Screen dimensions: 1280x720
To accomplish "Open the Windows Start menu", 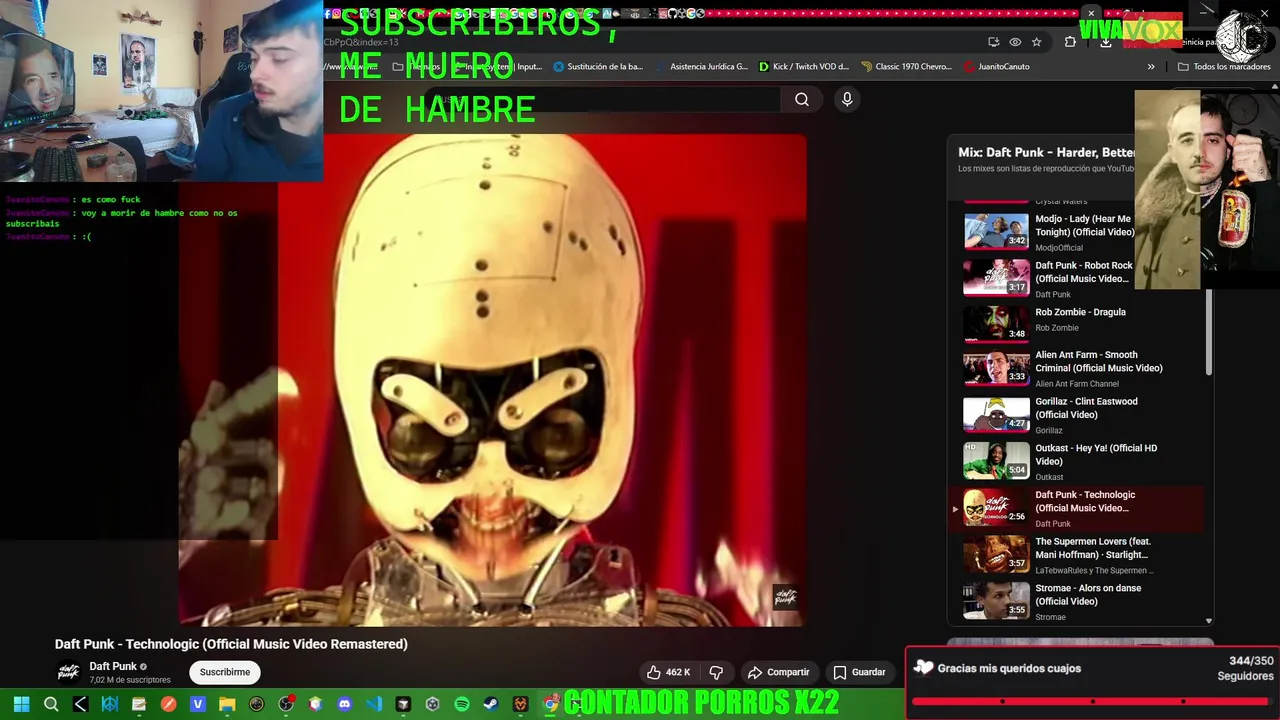I will click(x=21, y=704).
